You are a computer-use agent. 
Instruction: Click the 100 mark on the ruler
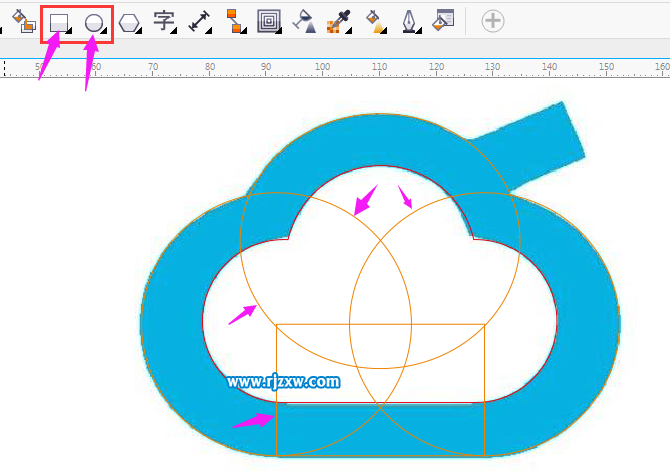point(322,67)
